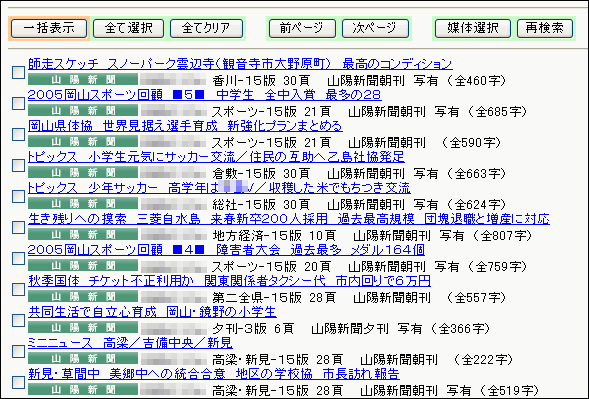Click the text 夕刊-3版 6頁
This screenshot has height=399, width=589.
[253, 329]
